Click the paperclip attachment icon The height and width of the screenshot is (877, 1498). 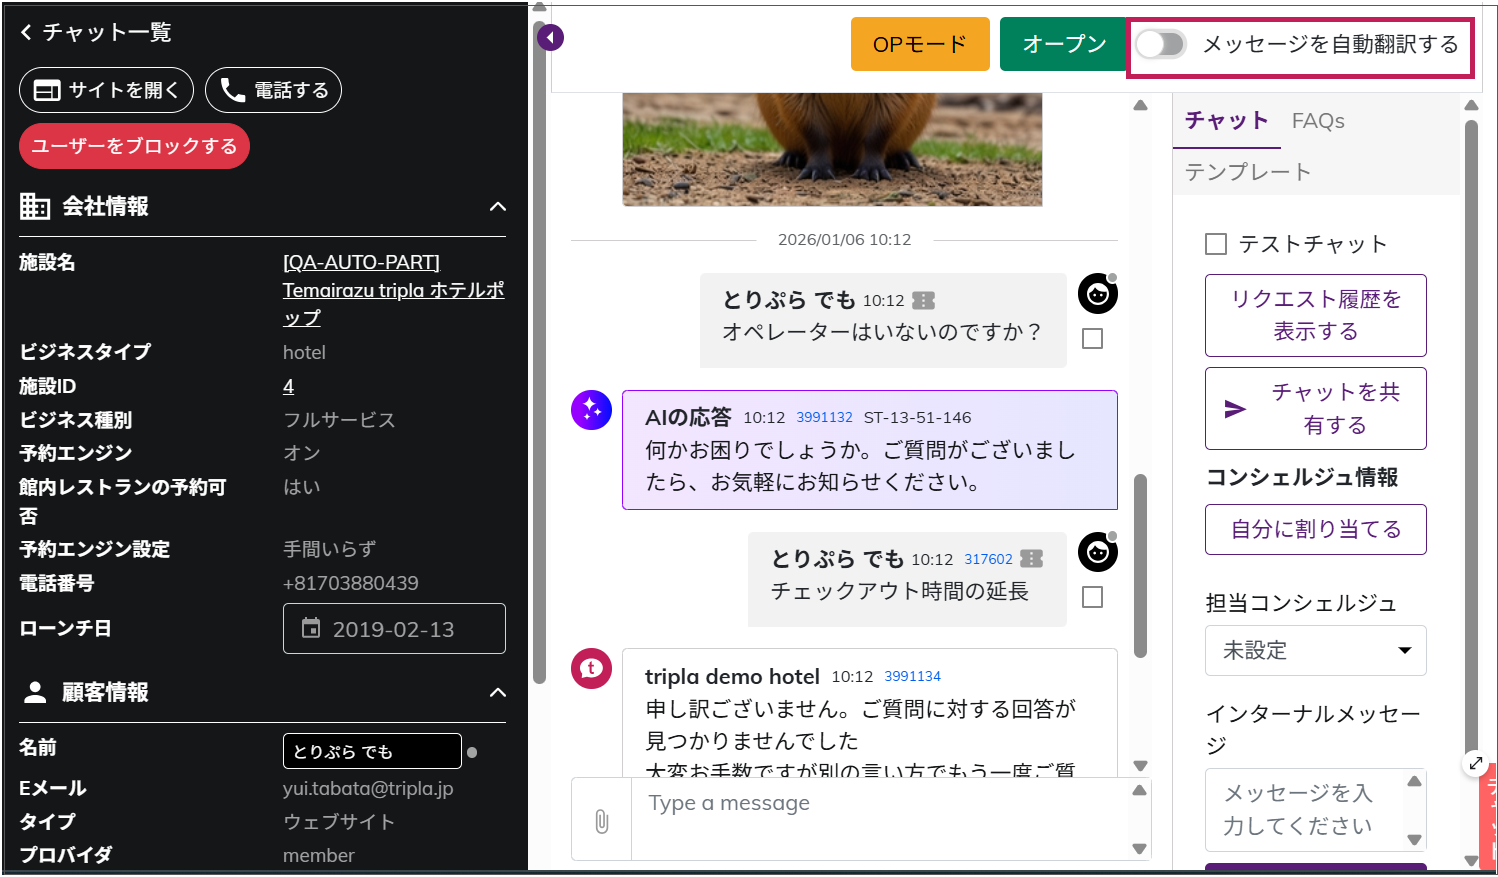tap(602, 821)
